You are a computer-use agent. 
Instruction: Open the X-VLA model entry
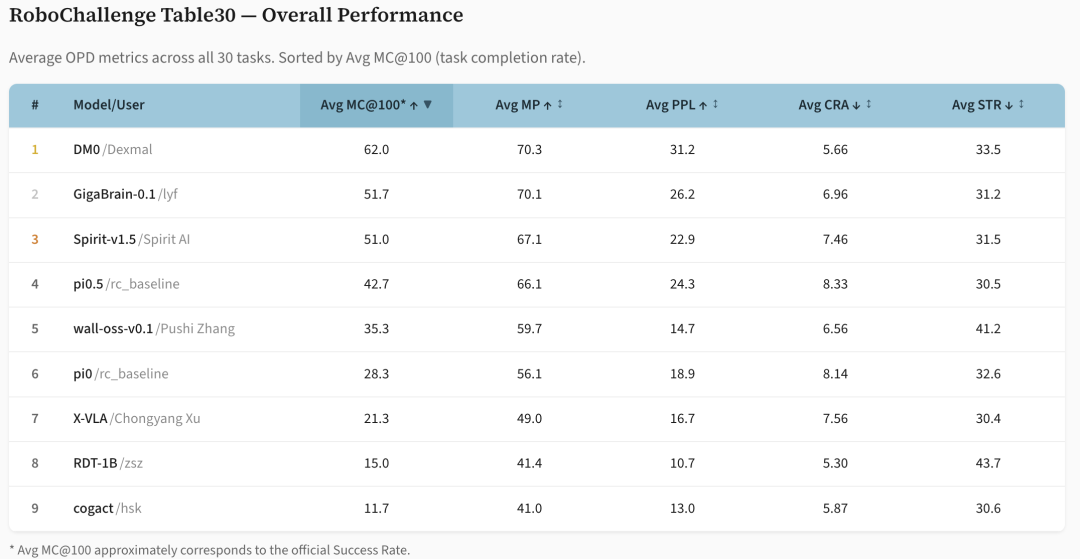pyautogui.click(x=90, y=418)
